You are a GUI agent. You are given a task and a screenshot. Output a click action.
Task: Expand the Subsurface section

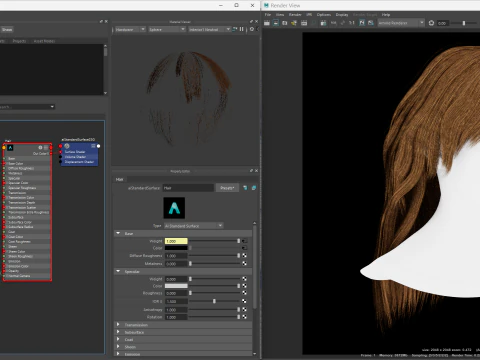tap(118, 332)
